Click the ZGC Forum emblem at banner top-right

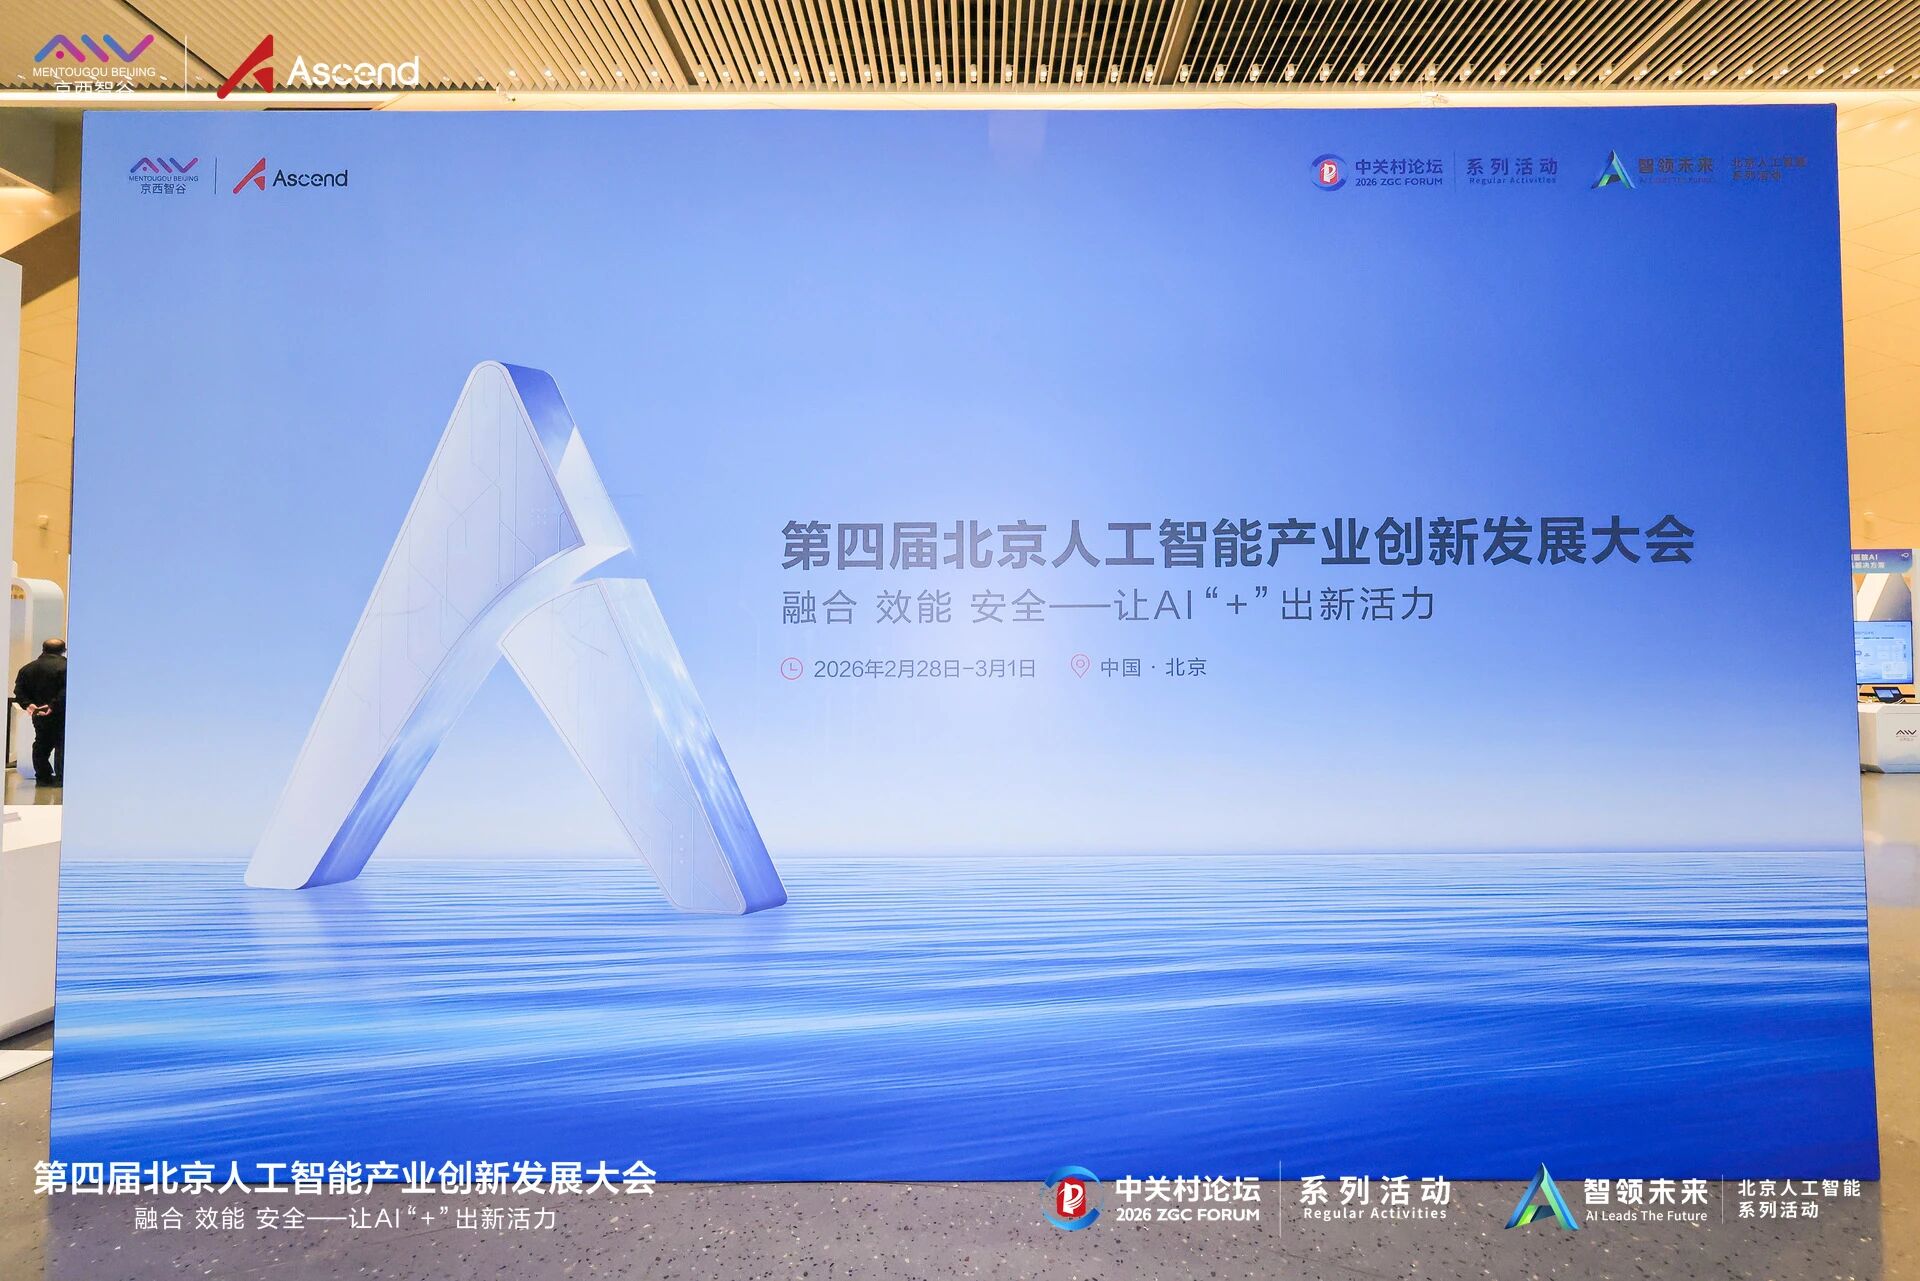click(x=1328, y=172)
